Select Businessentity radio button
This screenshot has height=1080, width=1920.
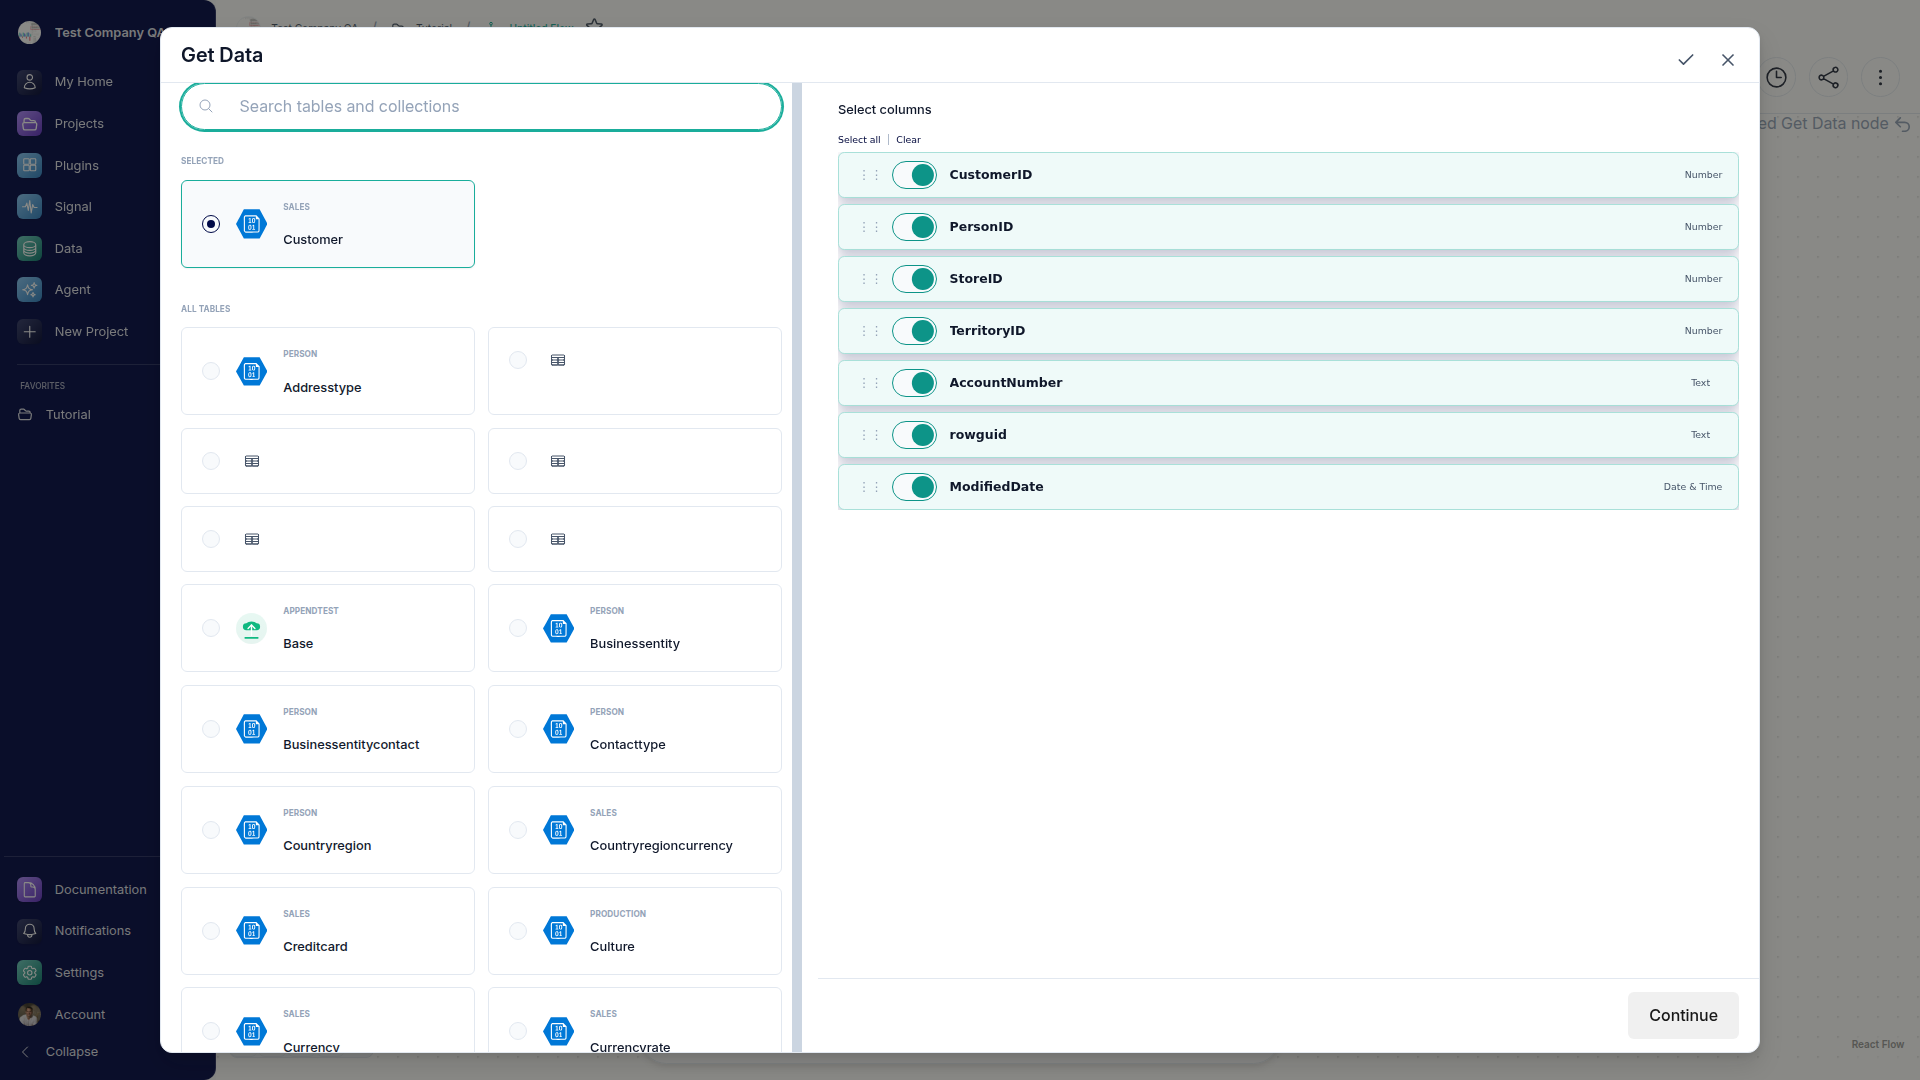click(518, 628)
